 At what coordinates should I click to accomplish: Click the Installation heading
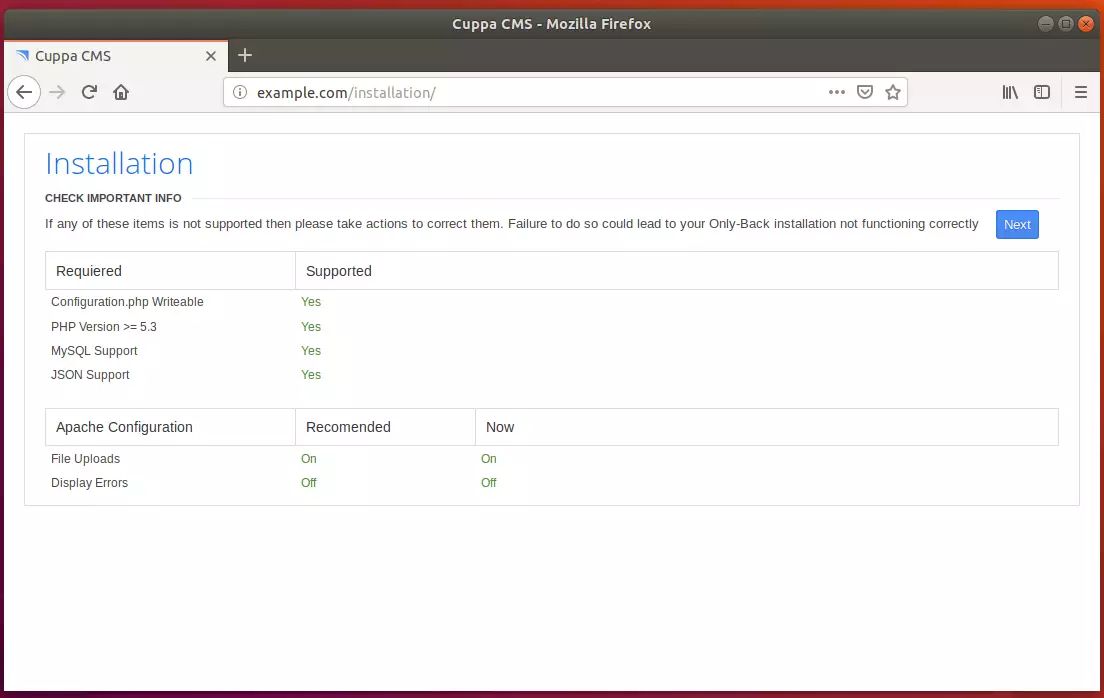[119, 163]
